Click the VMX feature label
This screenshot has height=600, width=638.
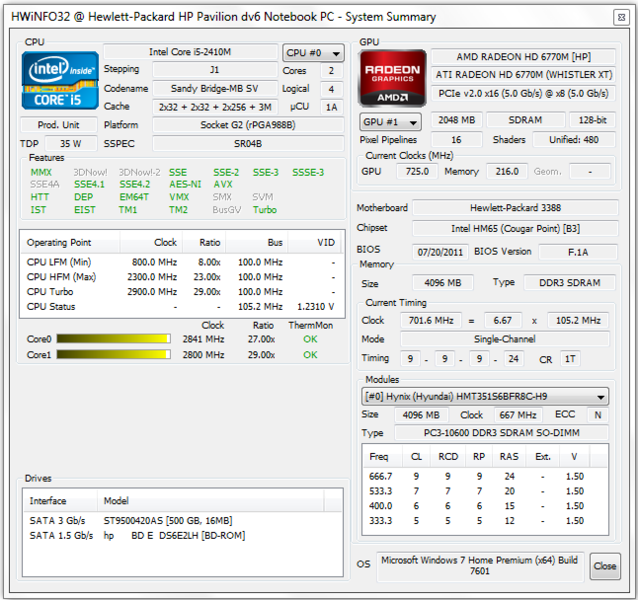(179, 197)
